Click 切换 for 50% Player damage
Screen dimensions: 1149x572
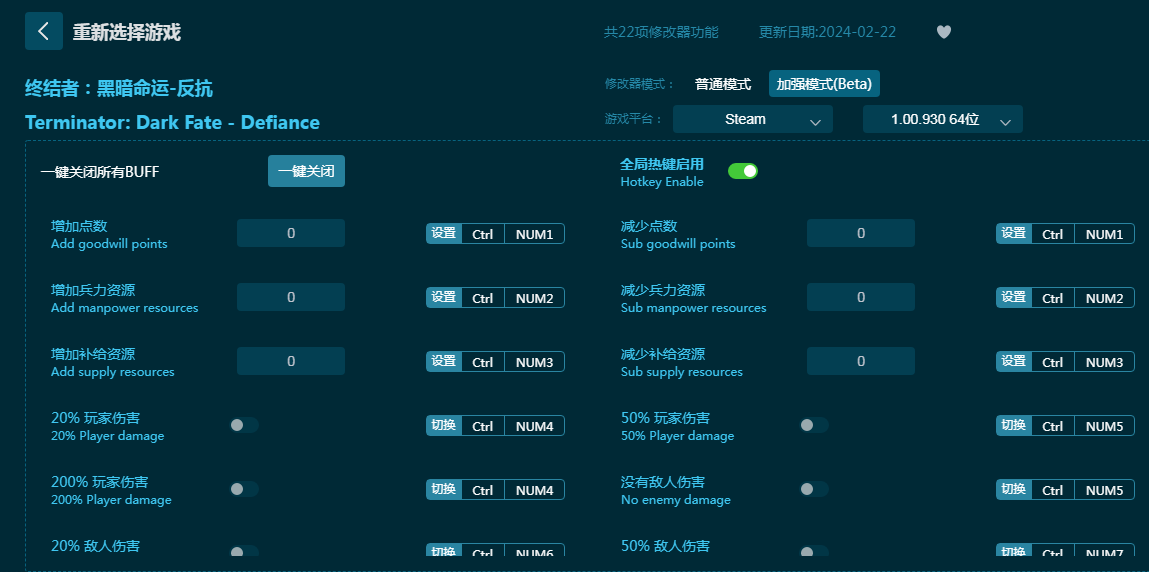(1014, 426)
